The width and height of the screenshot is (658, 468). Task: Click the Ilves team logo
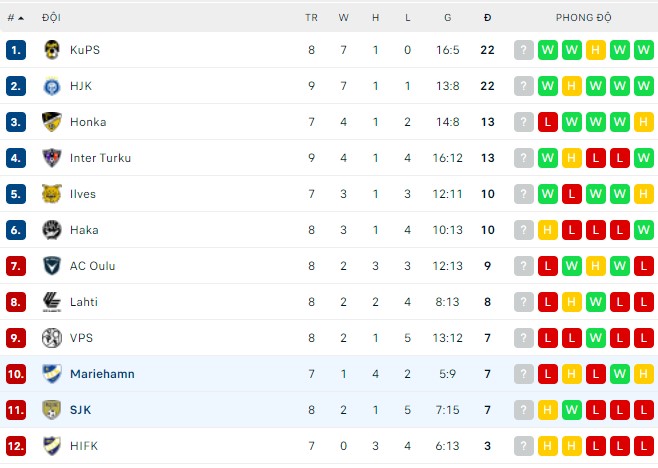coord(52,194)
